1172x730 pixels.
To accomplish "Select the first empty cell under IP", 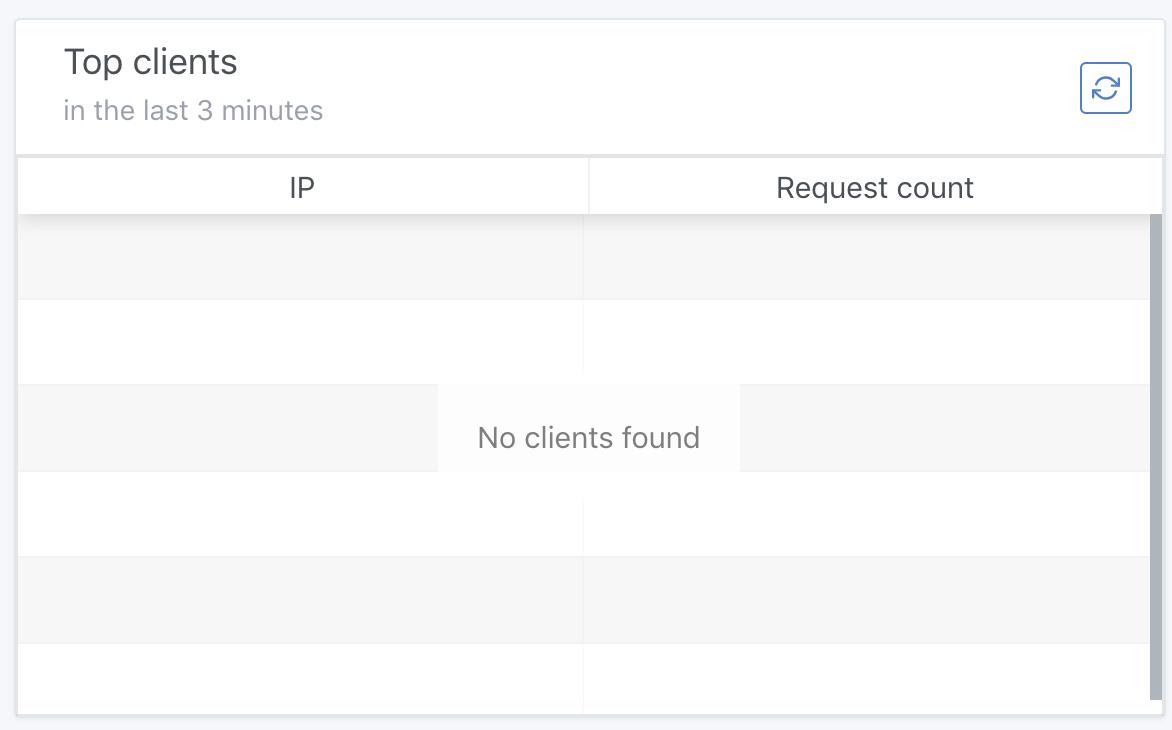I will (300, 257).
